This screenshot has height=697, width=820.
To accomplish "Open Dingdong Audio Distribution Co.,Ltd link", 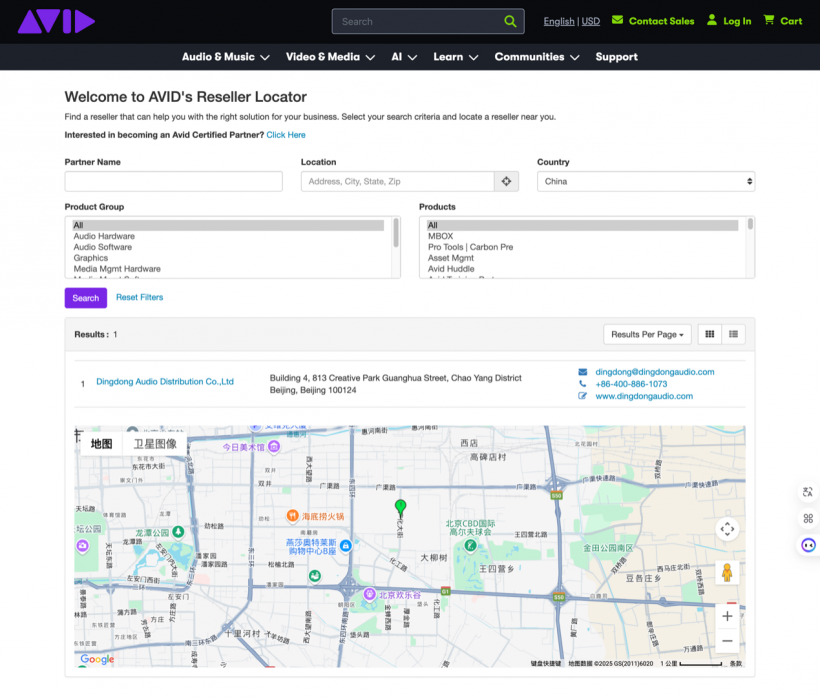I will point(165,382).
